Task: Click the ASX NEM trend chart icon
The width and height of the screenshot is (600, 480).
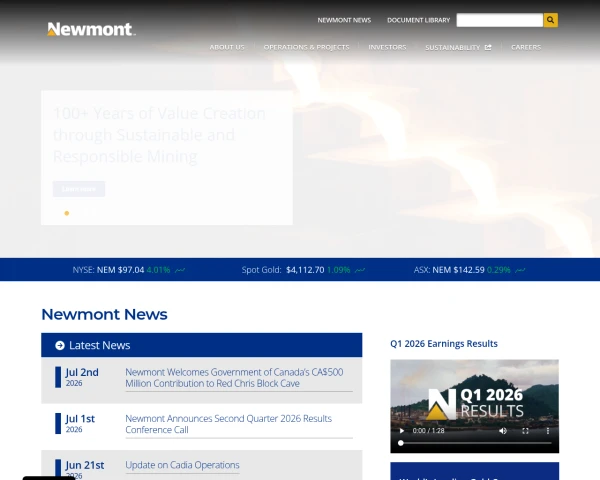Action: click(520, 270)
